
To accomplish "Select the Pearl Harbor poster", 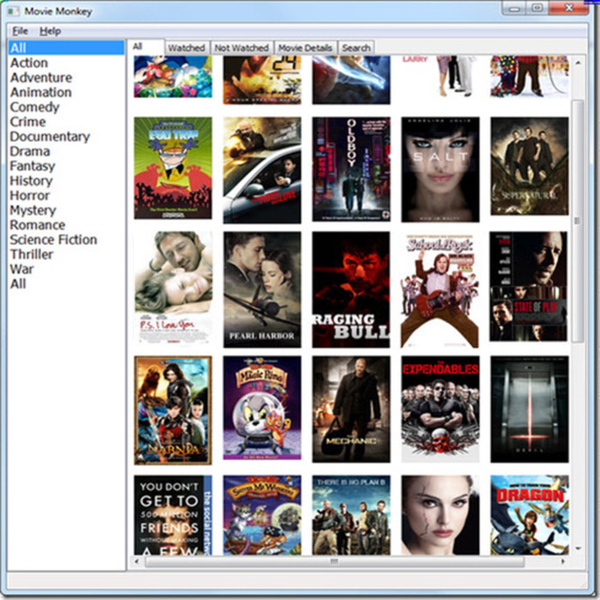I will click(262, 290).
